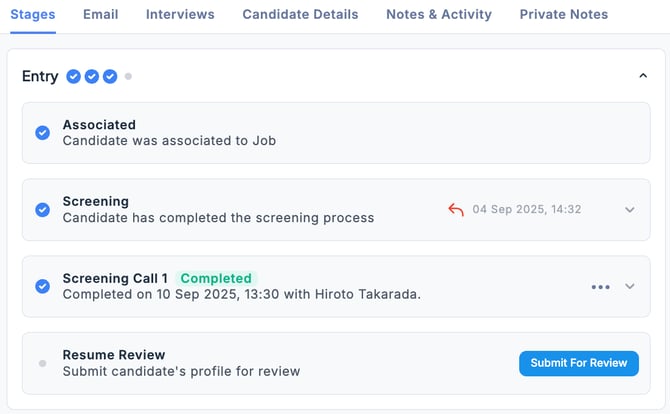Open the three-dot menu on Screening Call 1

tap(600, 286)
